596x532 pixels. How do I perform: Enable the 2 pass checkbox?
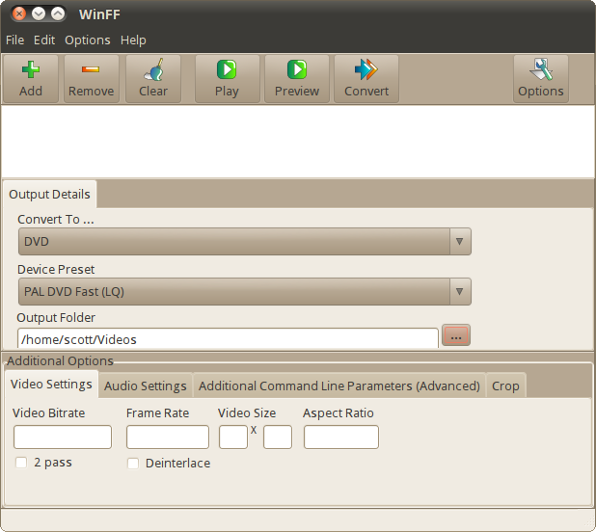[x=21, y=462]
